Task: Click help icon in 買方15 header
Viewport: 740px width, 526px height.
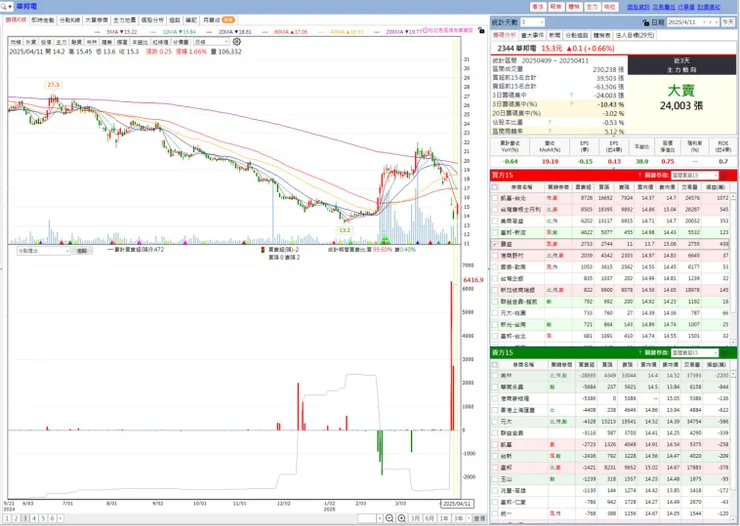Action: pos(639,175)
